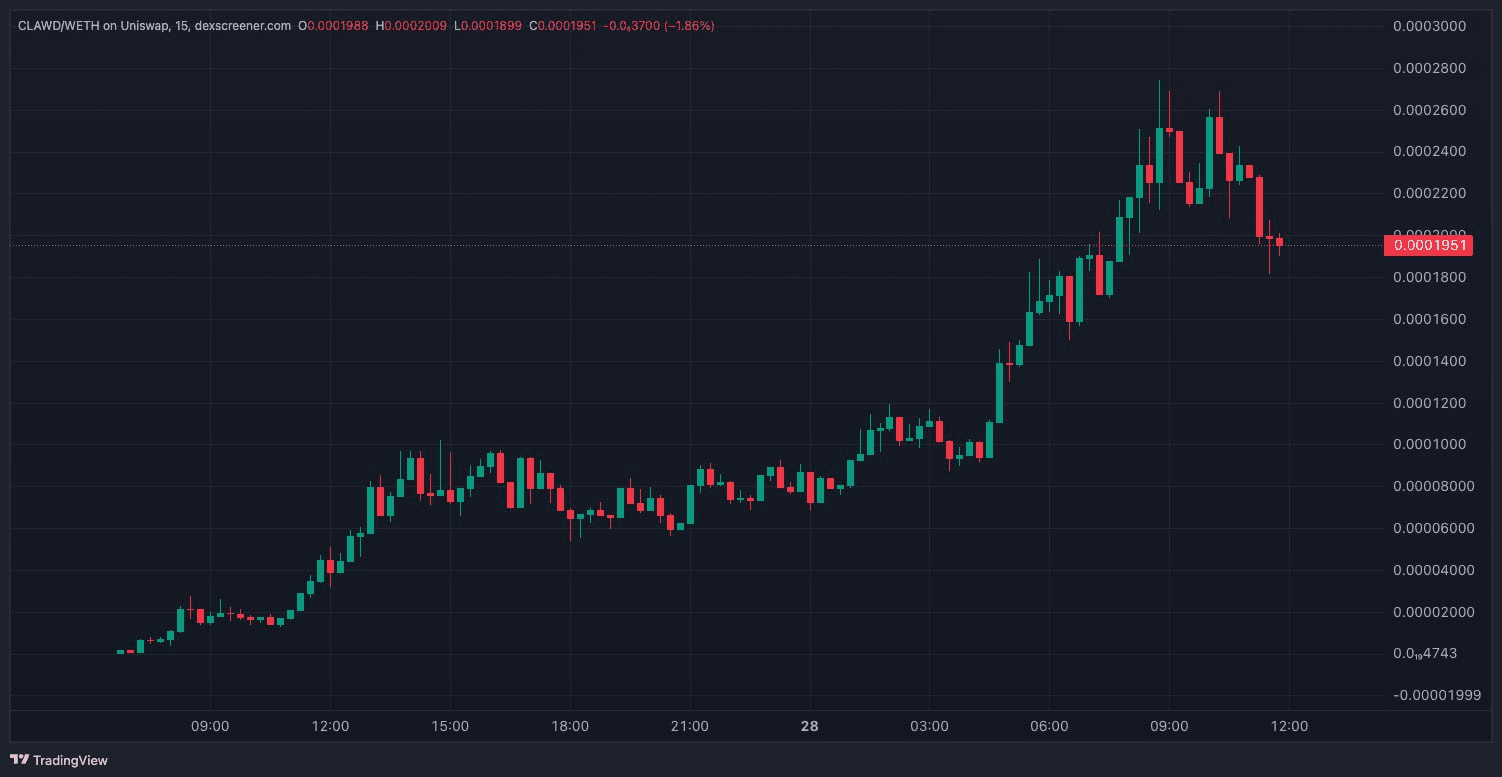
Task: Click the last red candle before 12:00
Action: point(1280,240)
